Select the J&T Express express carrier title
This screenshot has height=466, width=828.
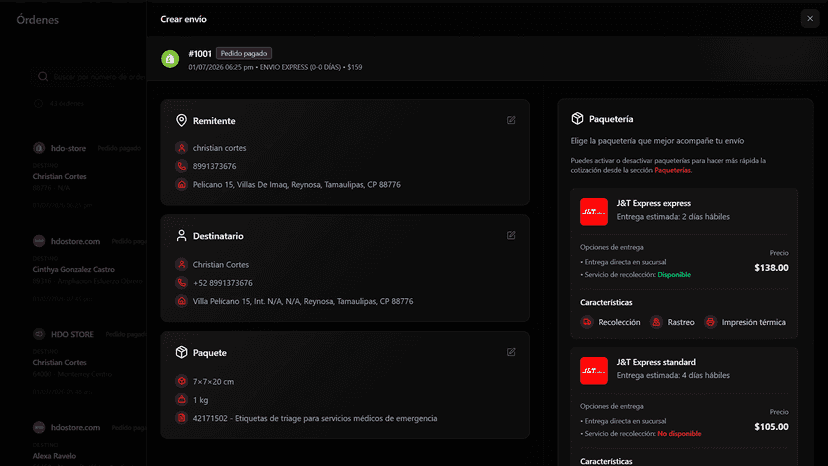coord(654,203)
